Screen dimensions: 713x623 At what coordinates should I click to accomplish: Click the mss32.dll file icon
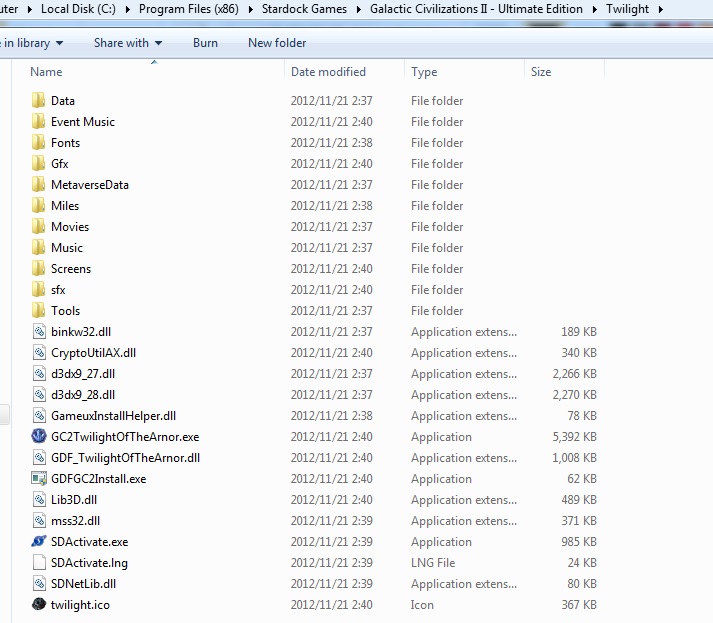pos(39,520)
